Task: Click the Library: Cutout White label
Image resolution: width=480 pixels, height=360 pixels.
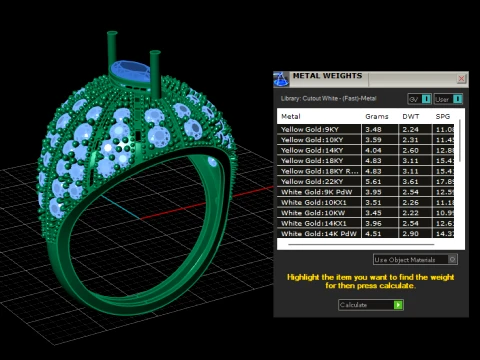Action: pos(328,98)
